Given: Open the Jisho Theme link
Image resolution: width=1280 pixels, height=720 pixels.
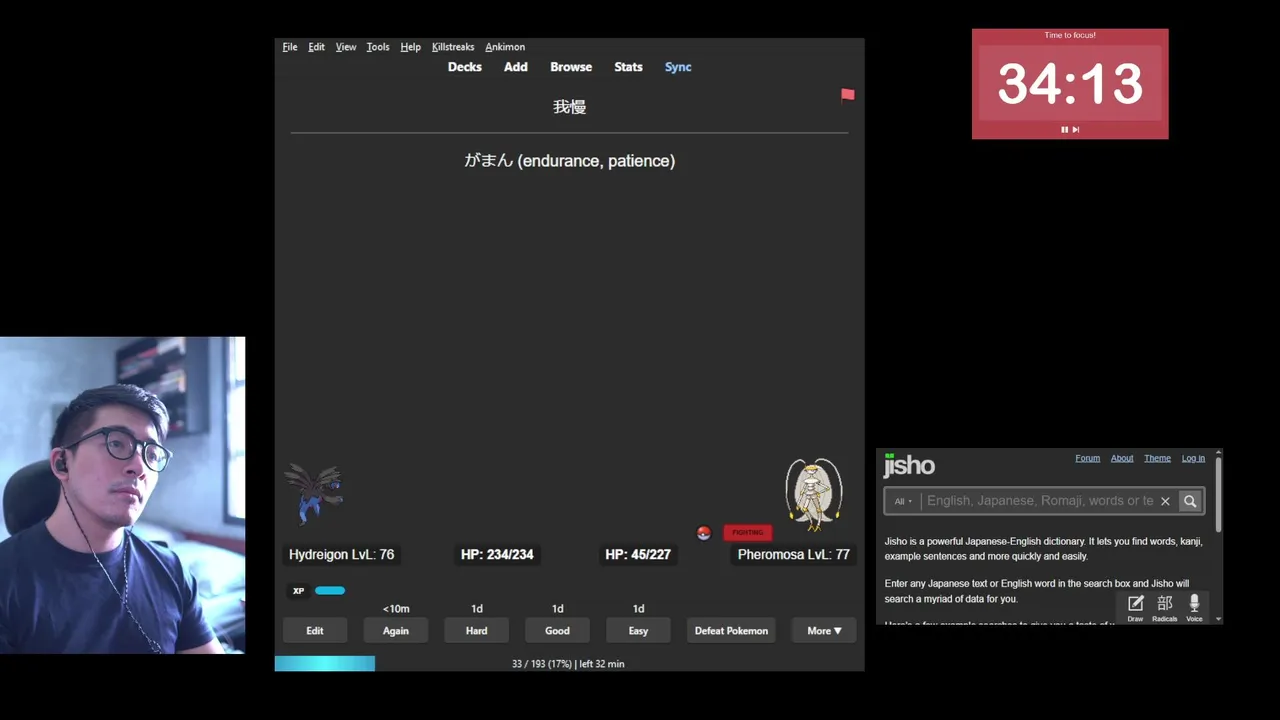Looking at the screenshot, I should 1158,458.
